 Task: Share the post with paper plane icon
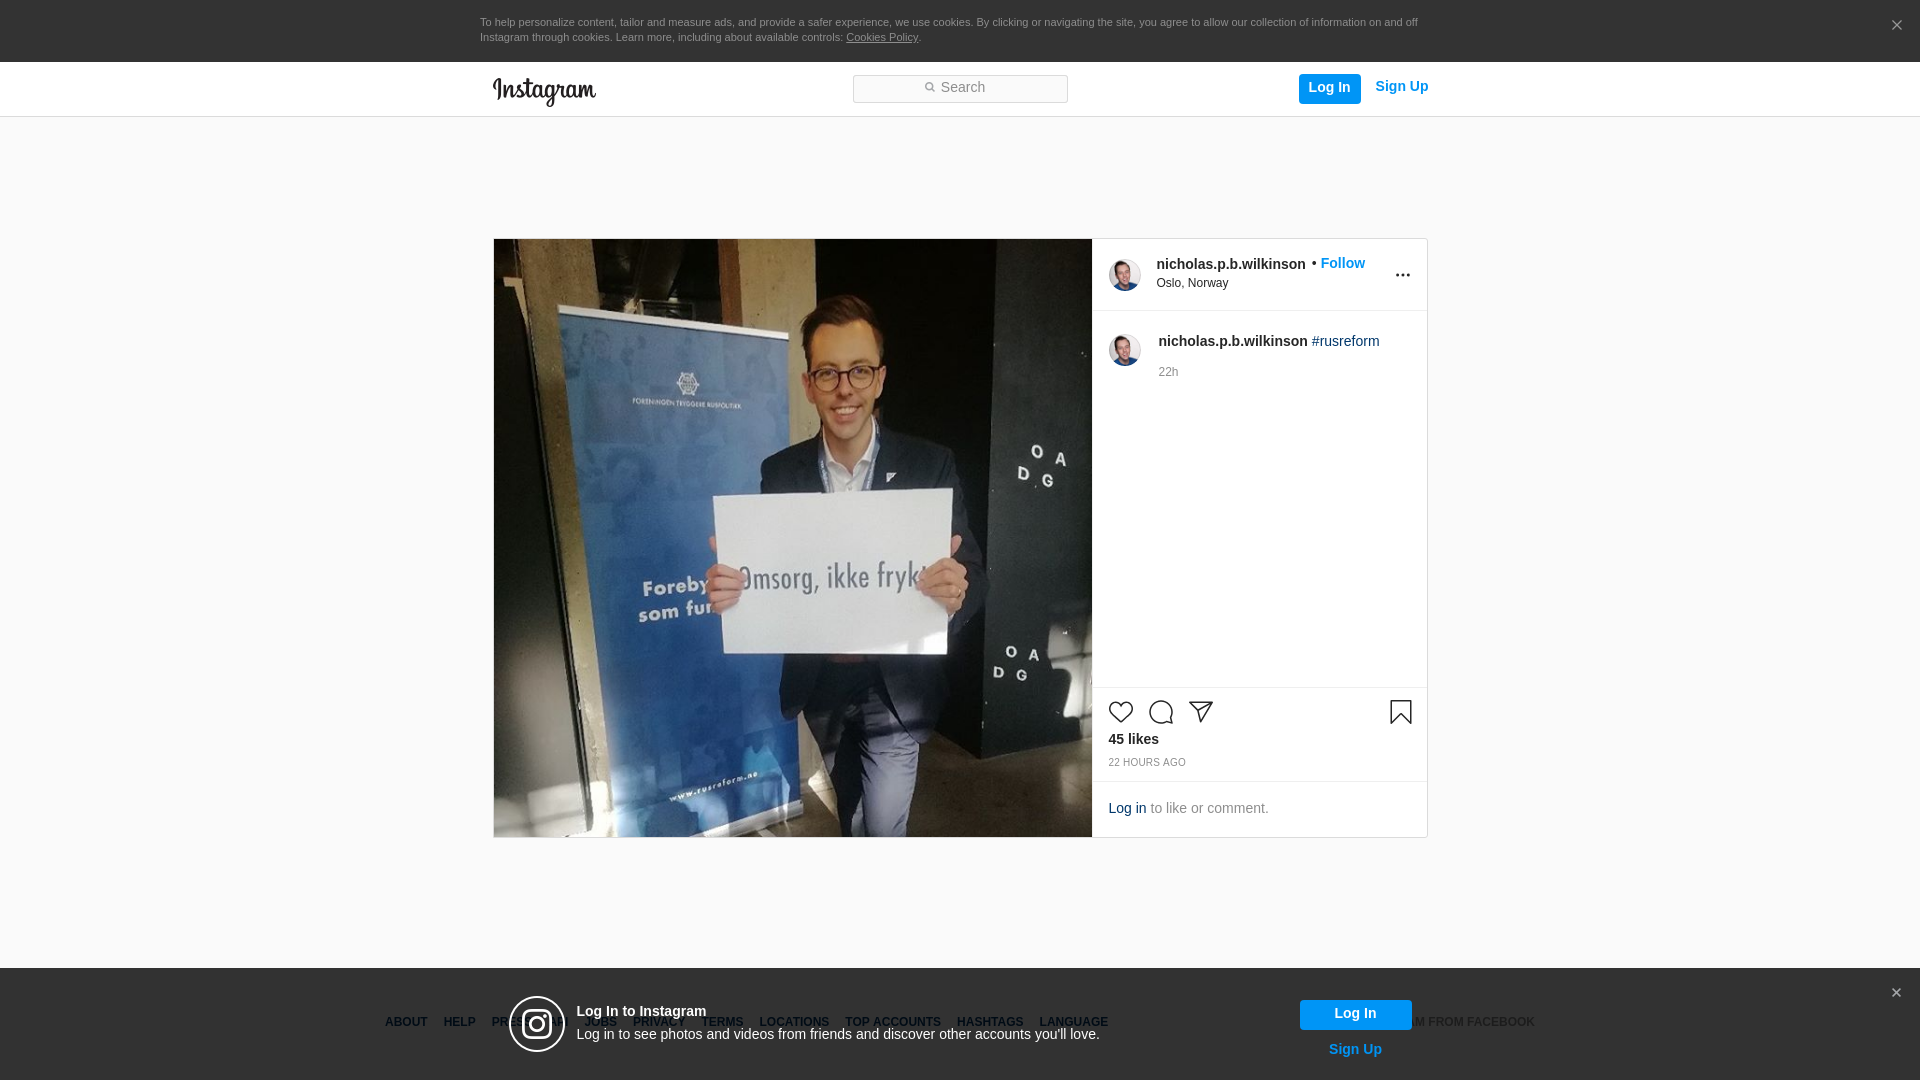[x=1200, y=712]
